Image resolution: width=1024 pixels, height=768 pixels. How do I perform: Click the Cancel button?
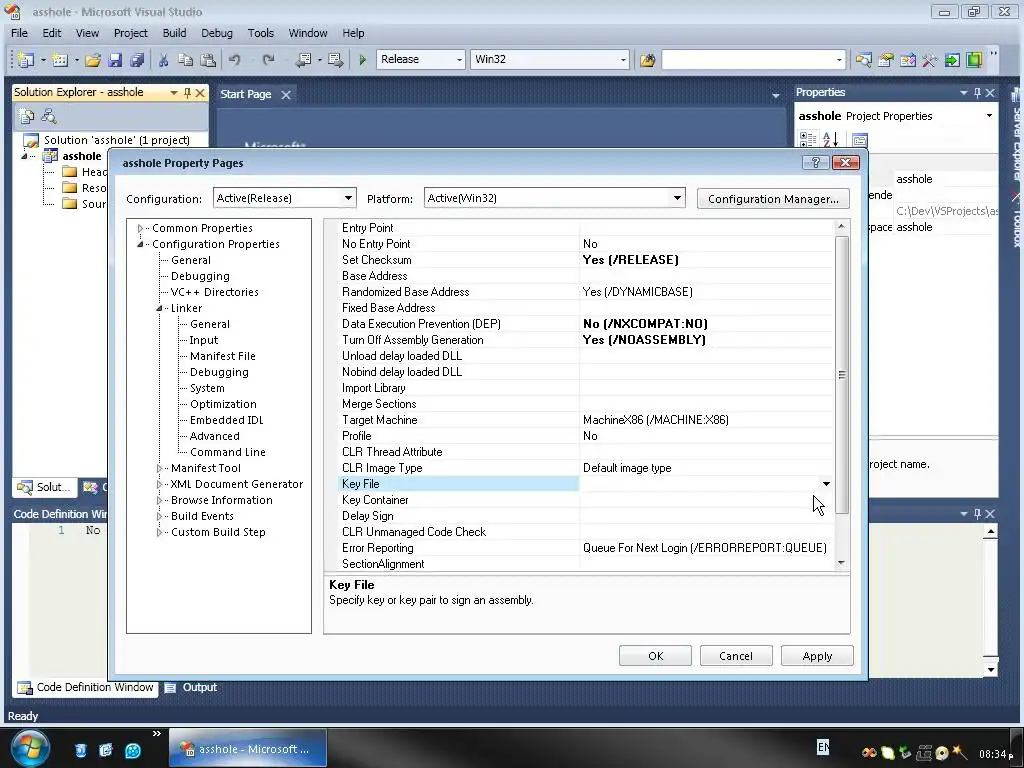pos(736,656)
